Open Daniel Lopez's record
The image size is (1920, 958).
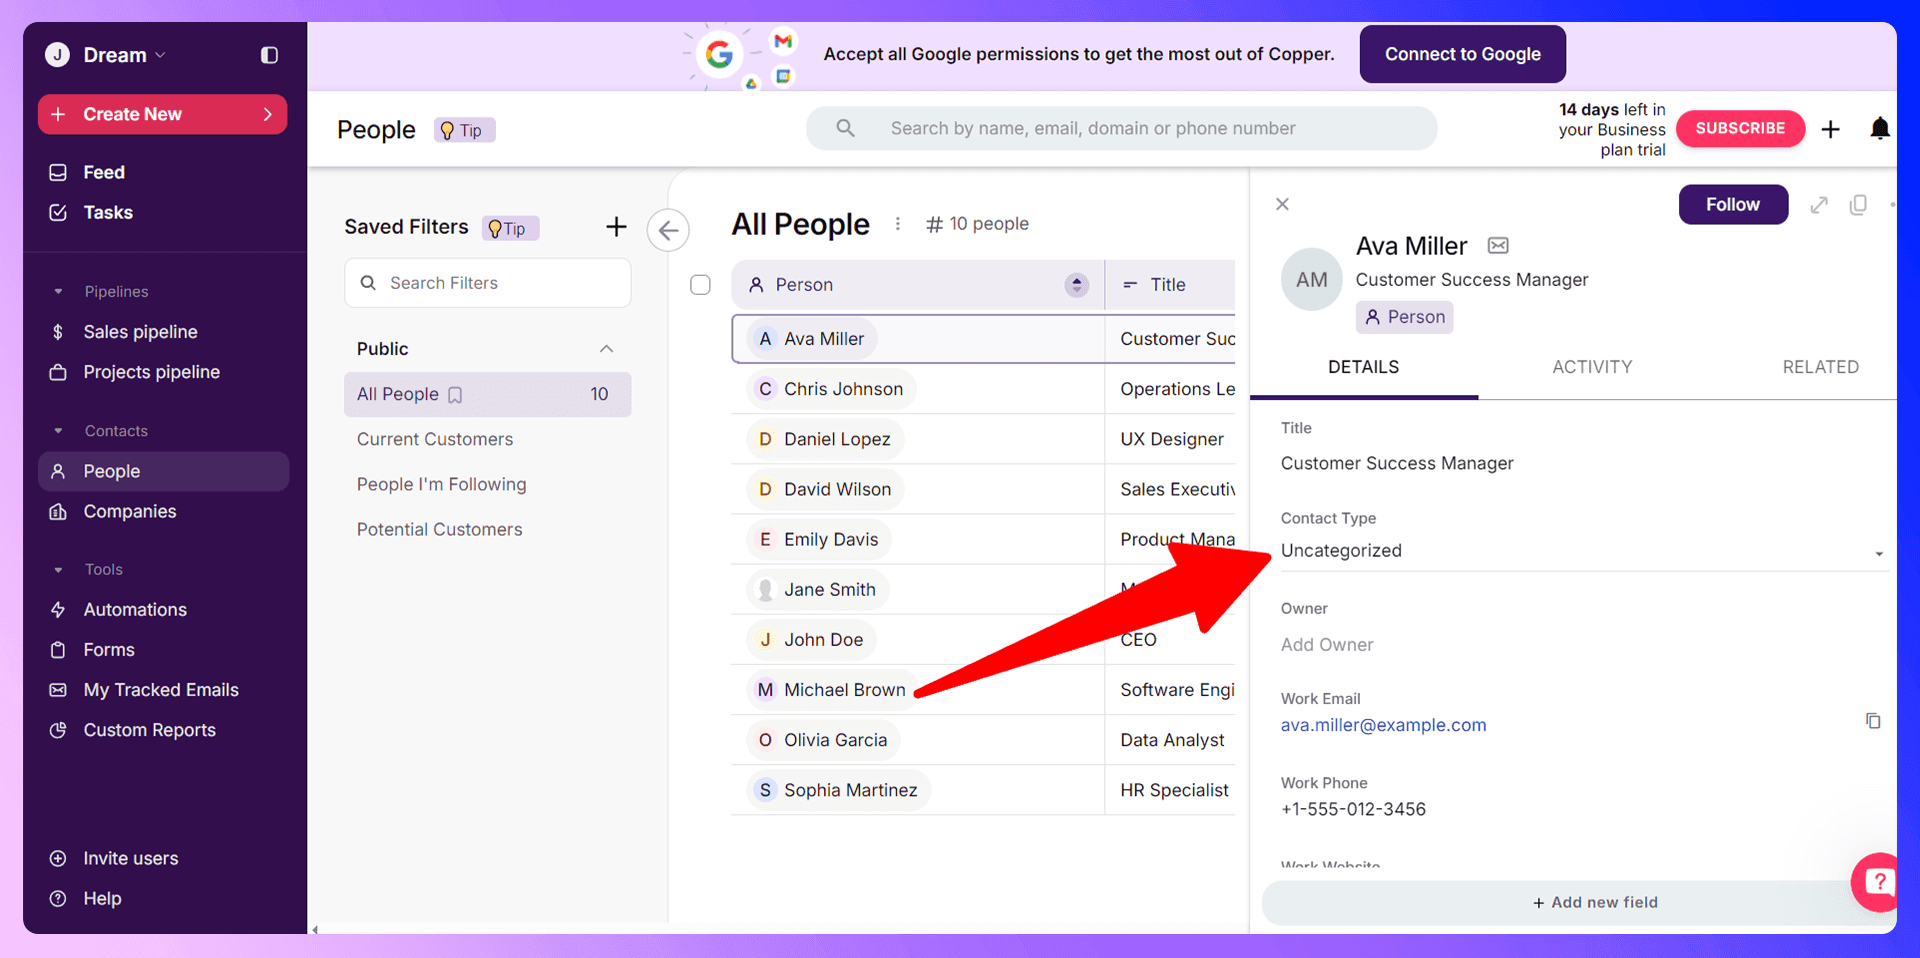tap(837, 439)
